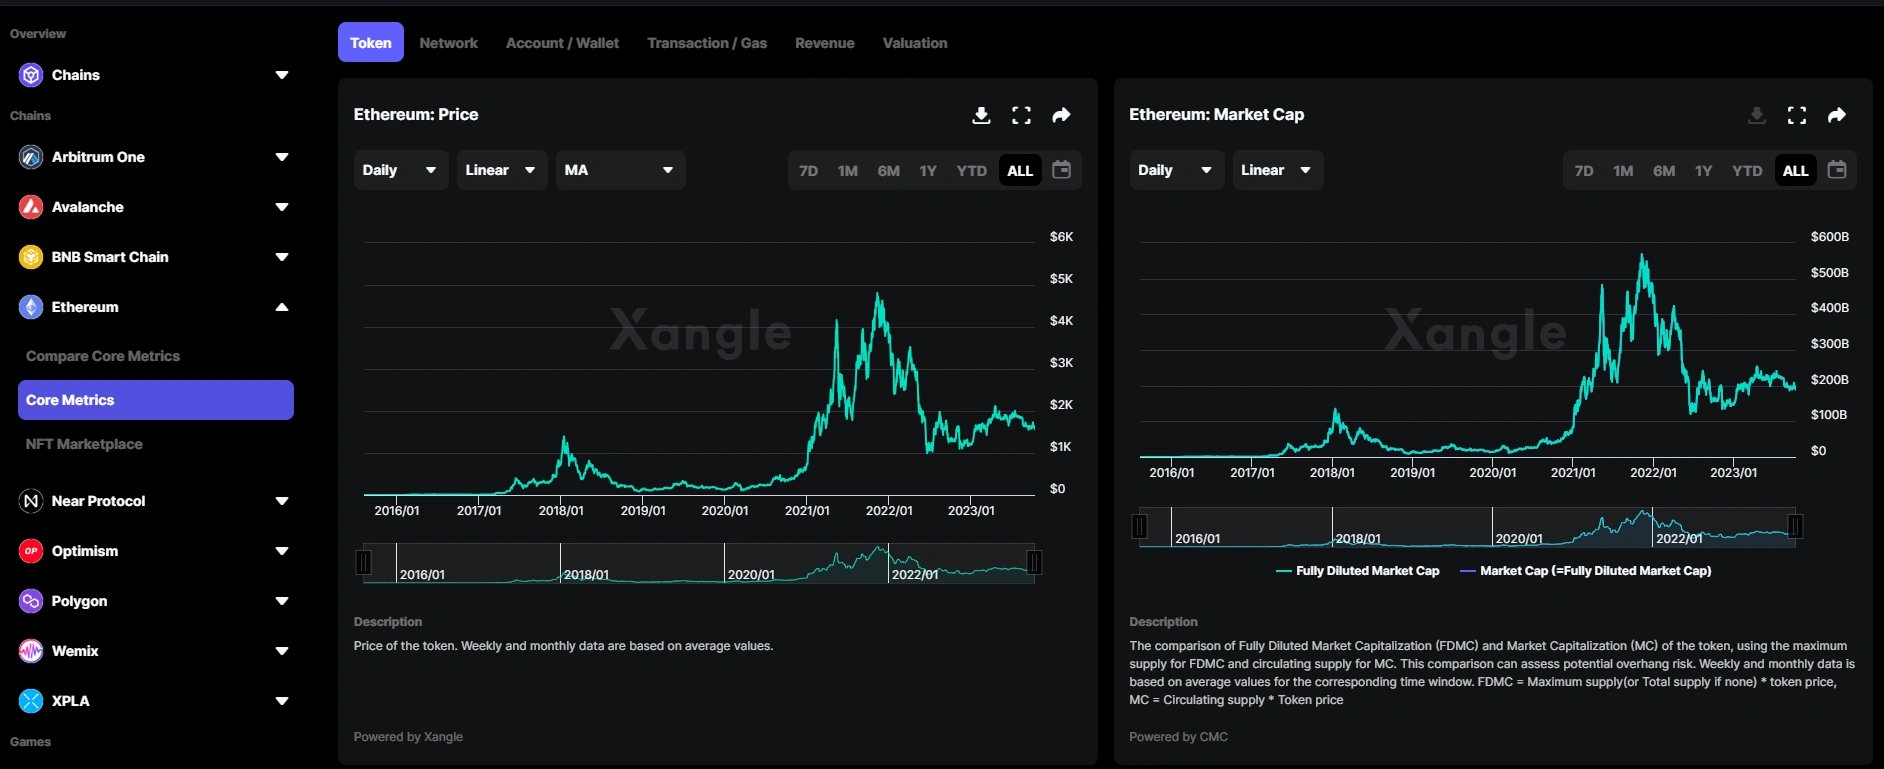Open Linear scale dropdown on Market Cap chart
This screenshot has height=769, width=1884.
[1278, 170]
